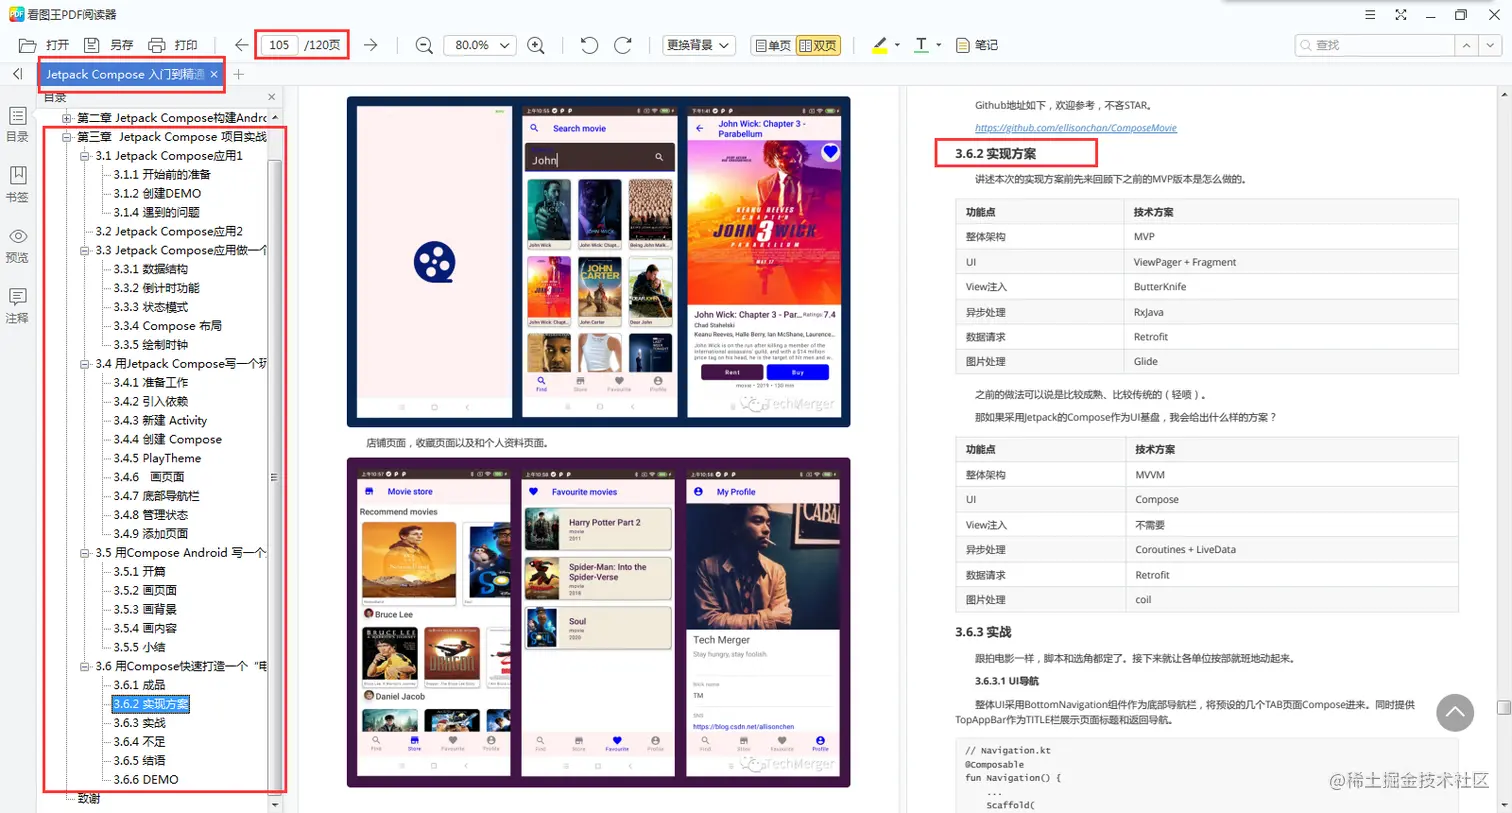Jump to next search result arrow

coord(1490,45)
